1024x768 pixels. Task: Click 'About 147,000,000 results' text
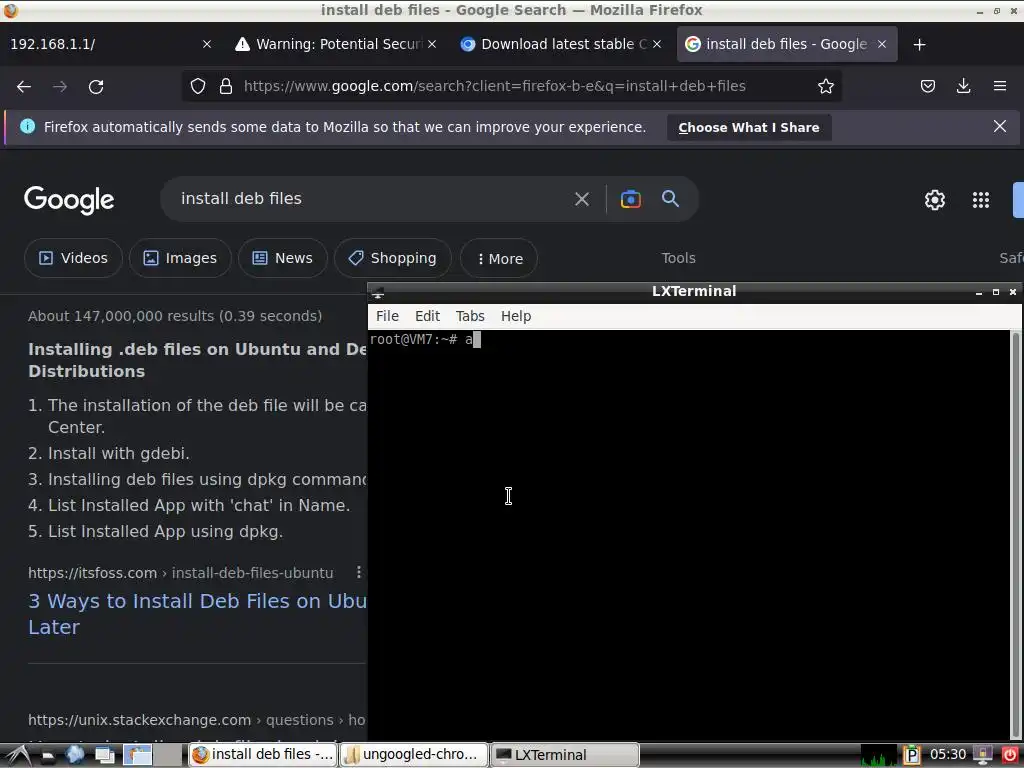175,316
